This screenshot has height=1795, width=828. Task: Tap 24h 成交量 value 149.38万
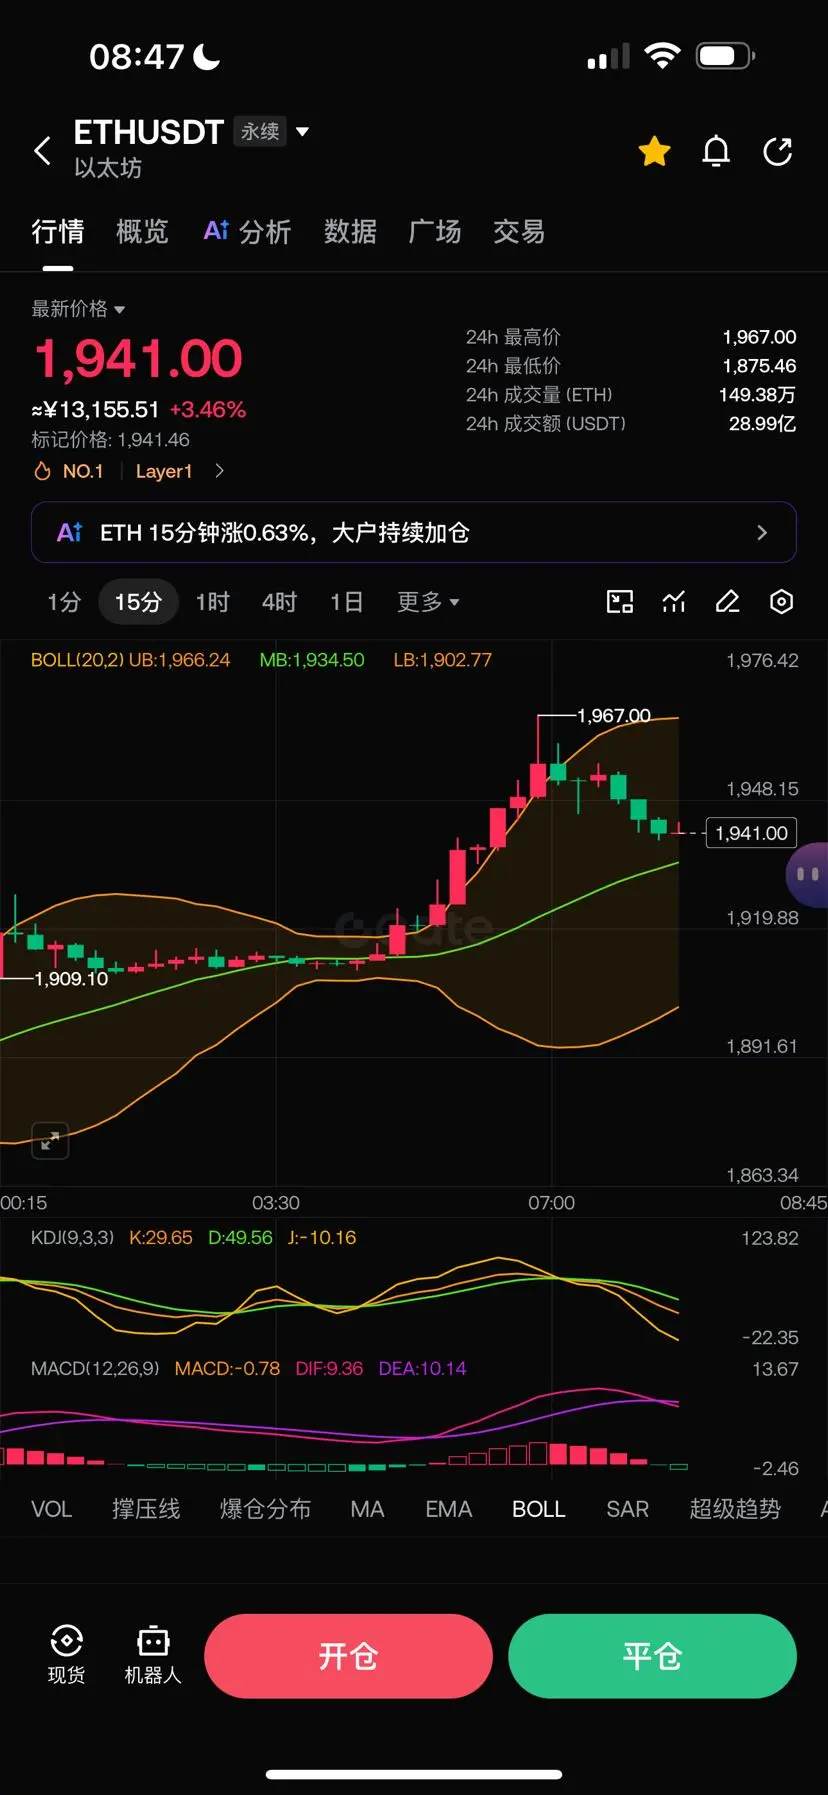[758, 395]
